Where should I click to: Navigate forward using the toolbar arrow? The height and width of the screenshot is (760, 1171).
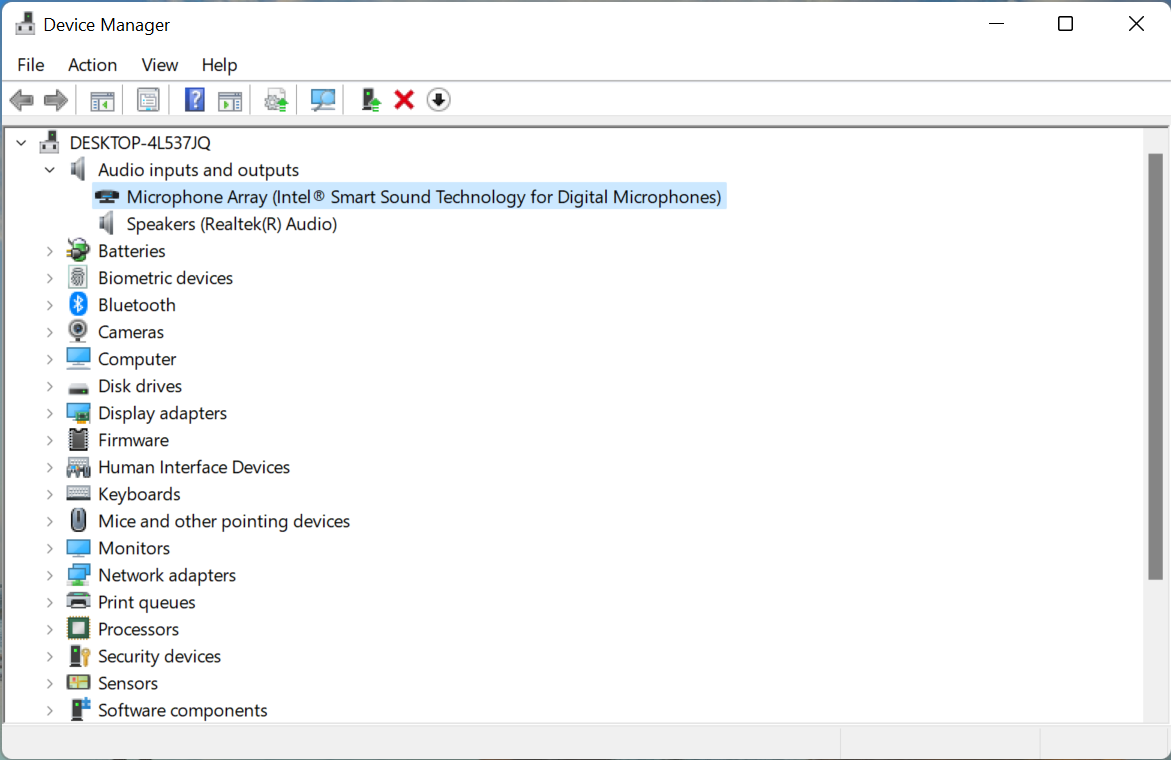pos(55,99)
